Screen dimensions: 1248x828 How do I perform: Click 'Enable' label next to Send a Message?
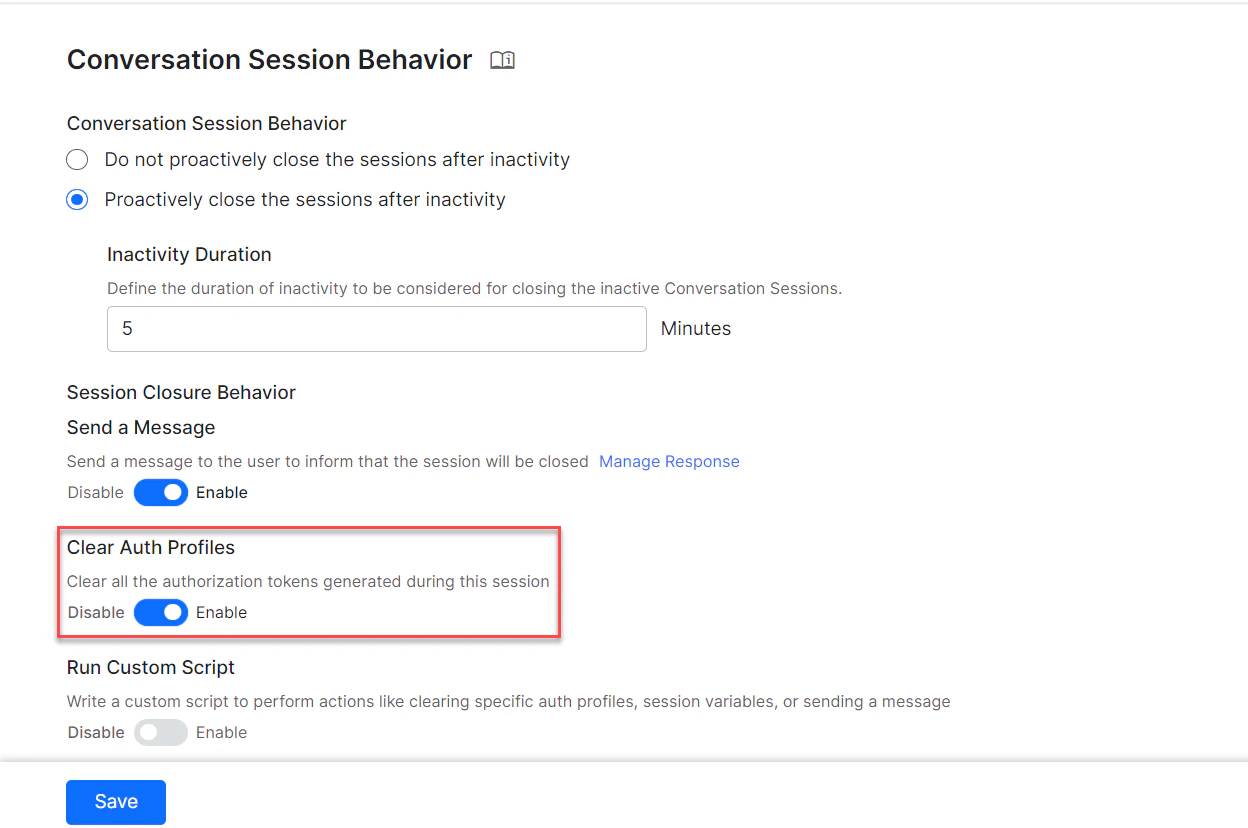pyautogui.click(x=221, y=492)
